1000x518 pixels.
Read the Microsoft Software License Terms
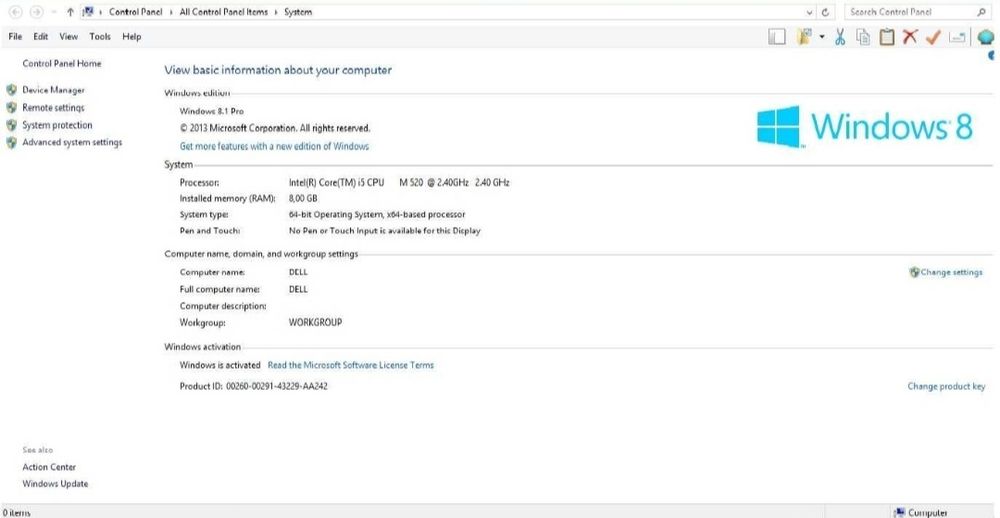click(351, 366)
